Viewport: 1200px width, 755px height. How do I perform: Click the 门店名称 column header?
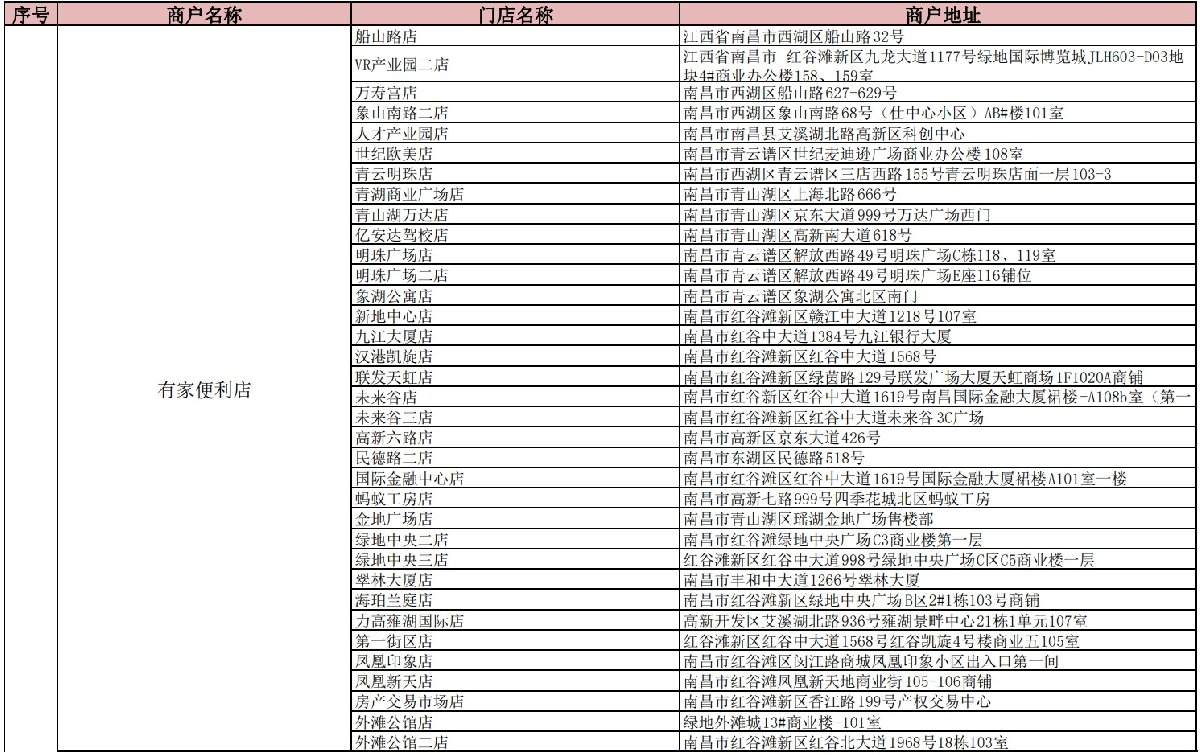pyautogui.click(x=515, y=15)
